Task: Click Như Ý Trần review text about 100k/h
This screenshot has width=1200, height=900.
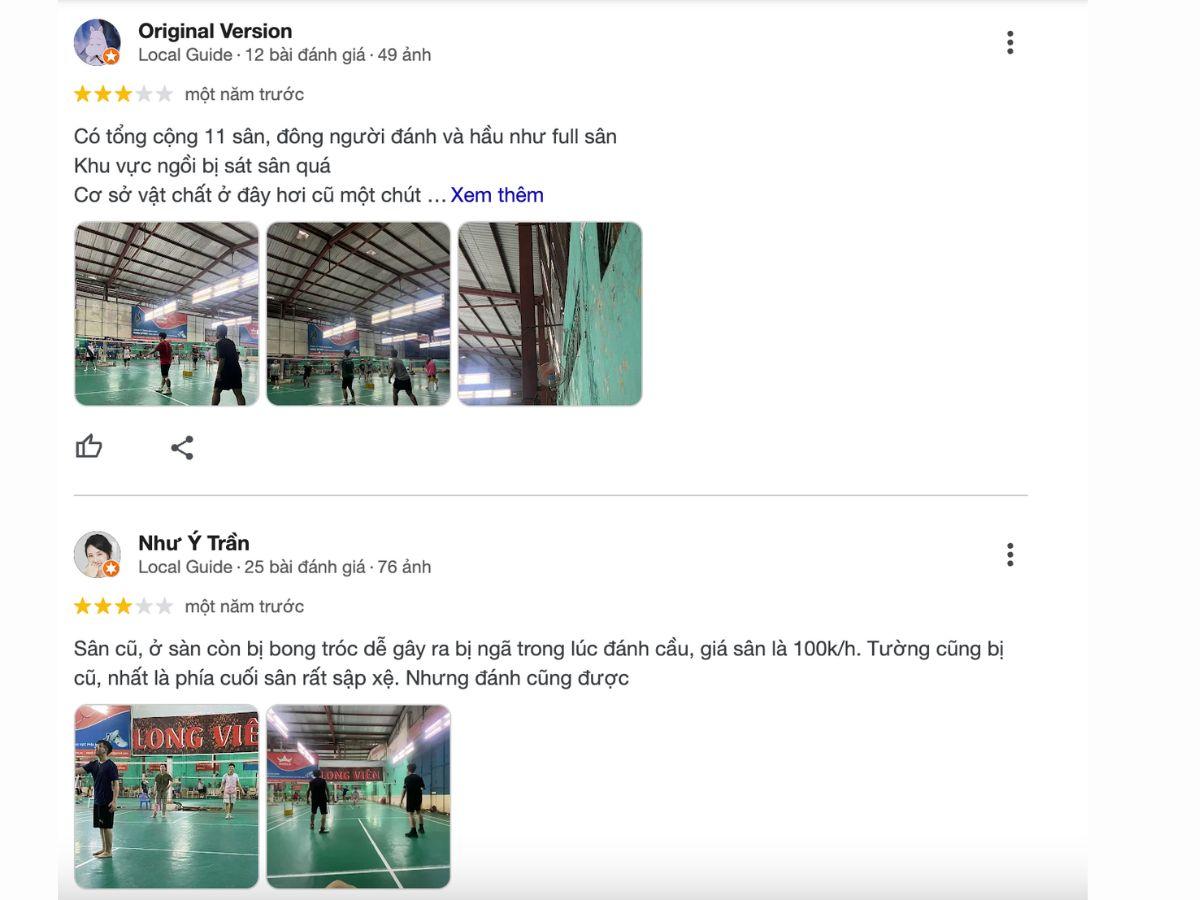Action: click(x=538, y=663)
